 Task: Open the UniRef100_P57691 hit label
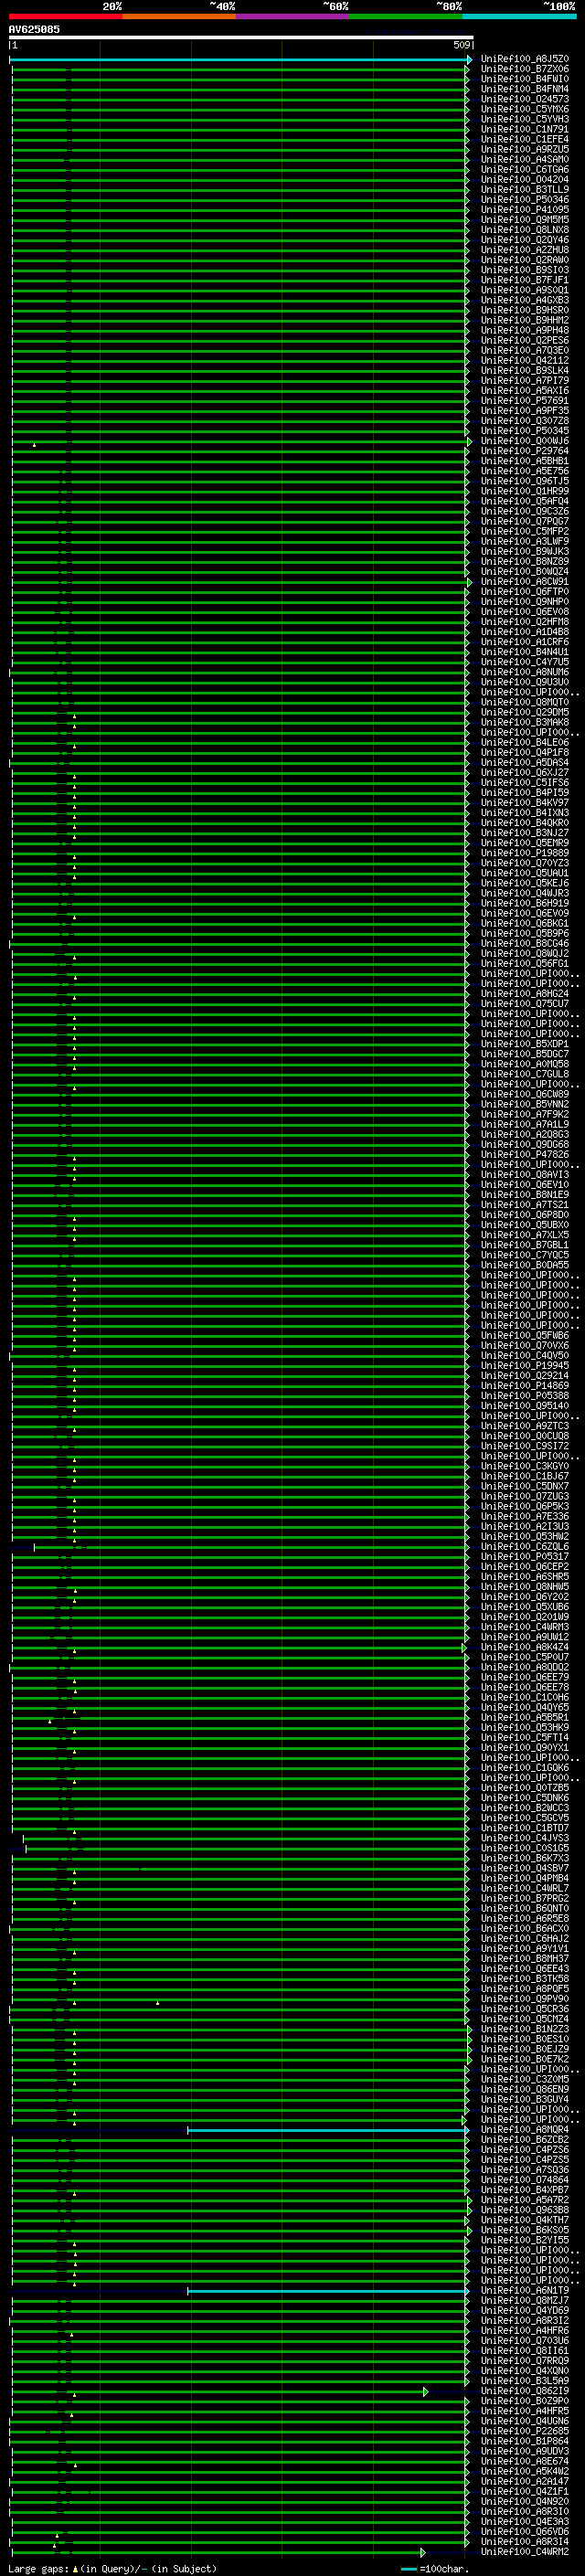click(525, 401)
